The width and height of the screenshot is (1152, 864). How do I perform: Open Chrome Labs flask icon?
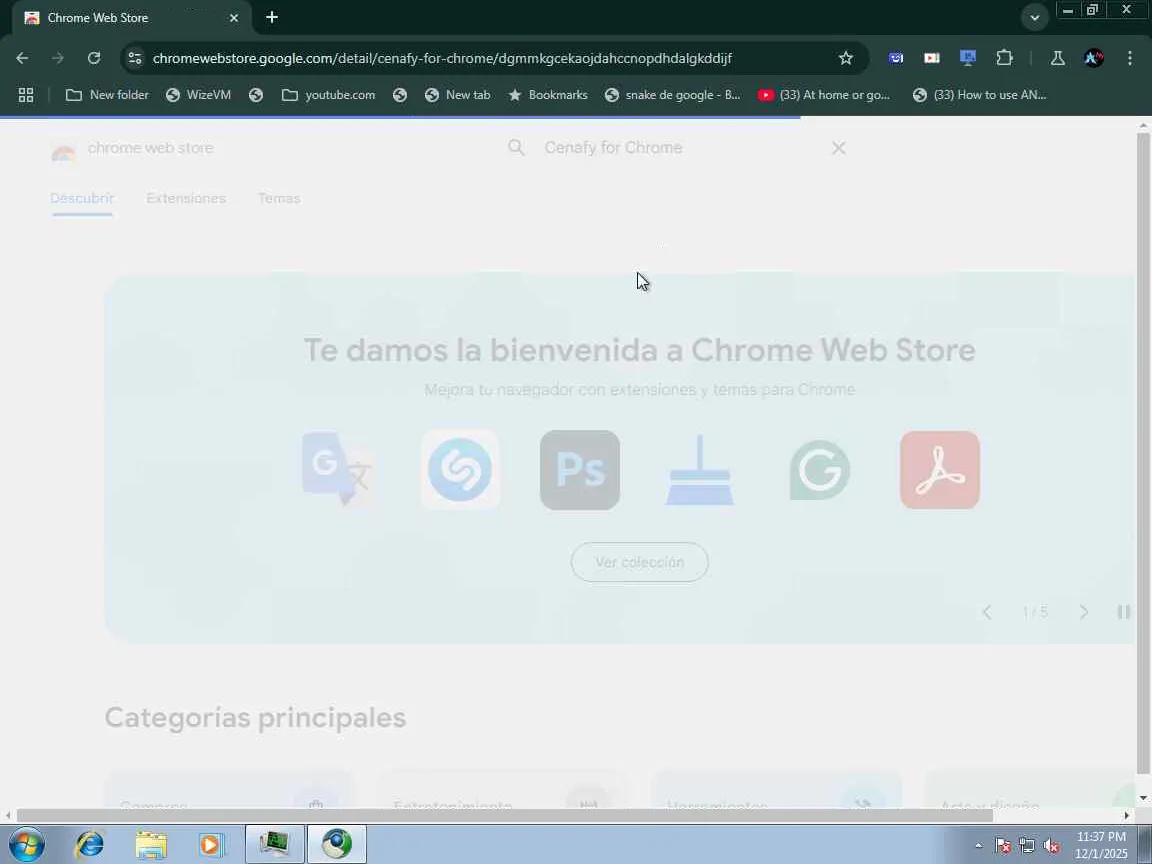click(x=1057, y=58)
